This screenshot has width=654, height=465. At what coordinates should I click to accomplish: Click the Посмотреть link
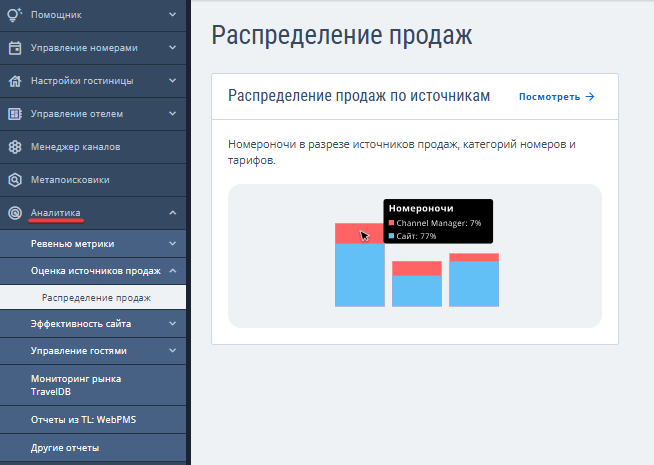point(549,97)
